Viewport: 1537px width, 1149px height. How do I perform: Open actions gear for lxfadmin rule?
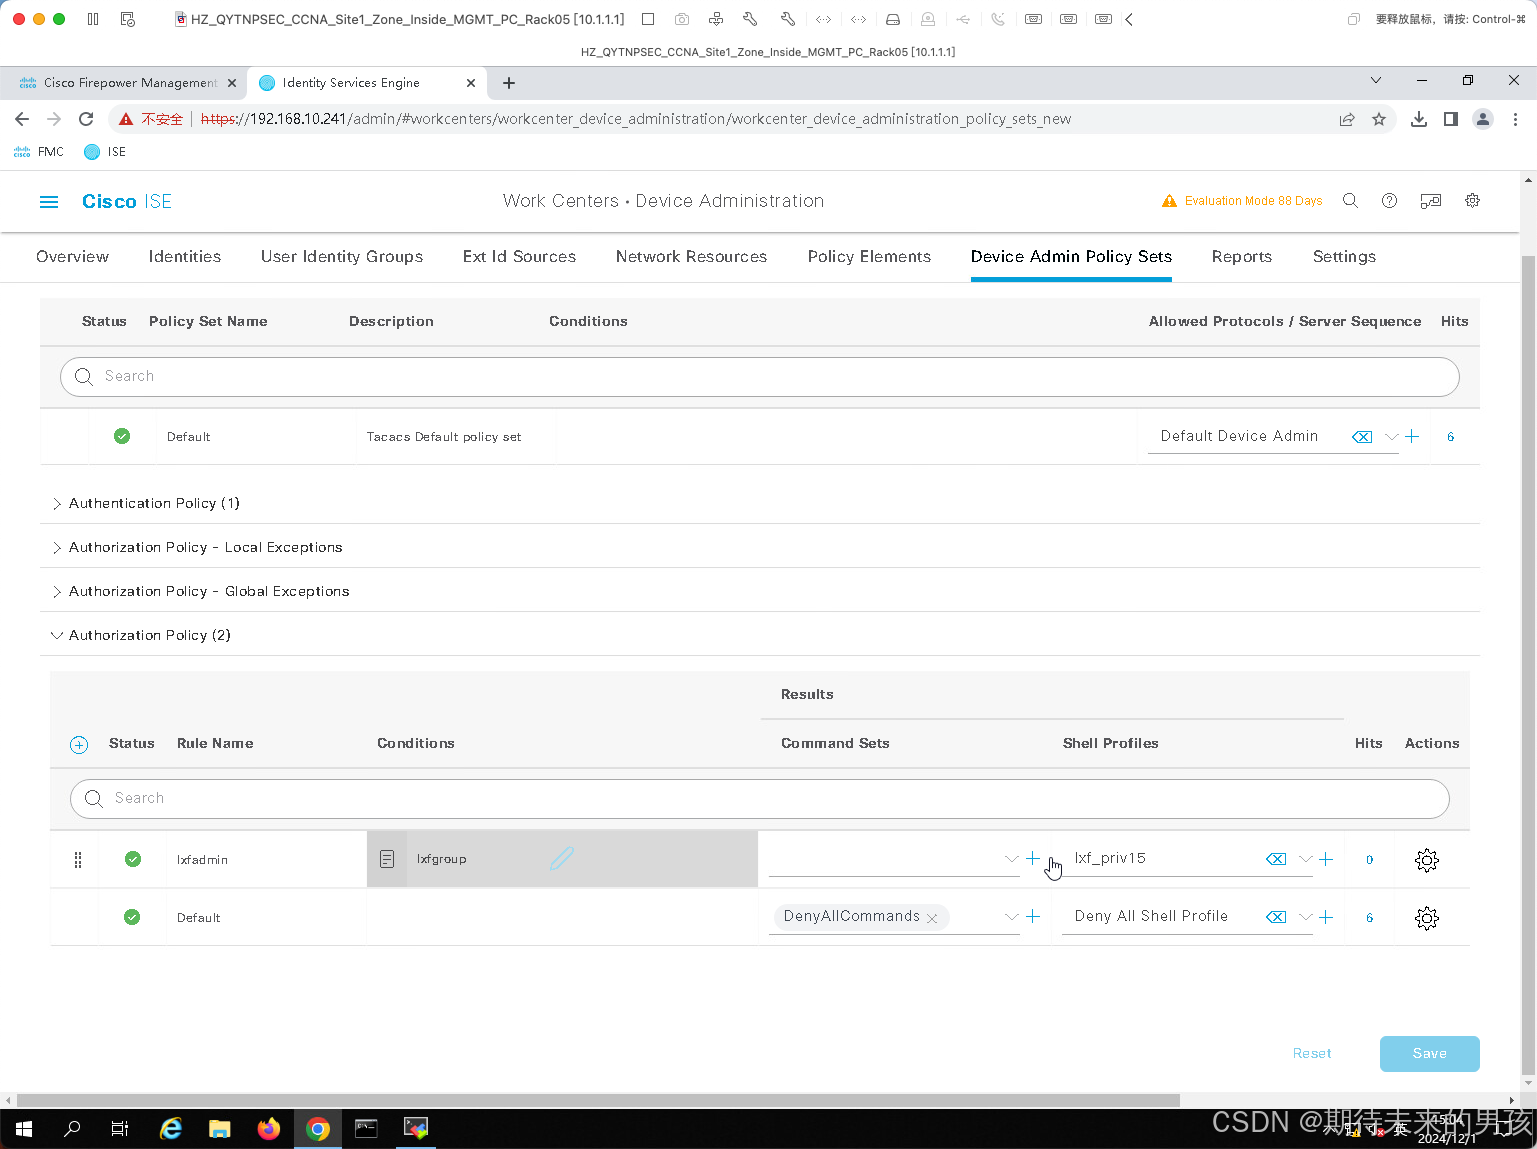coord(1427,860)
